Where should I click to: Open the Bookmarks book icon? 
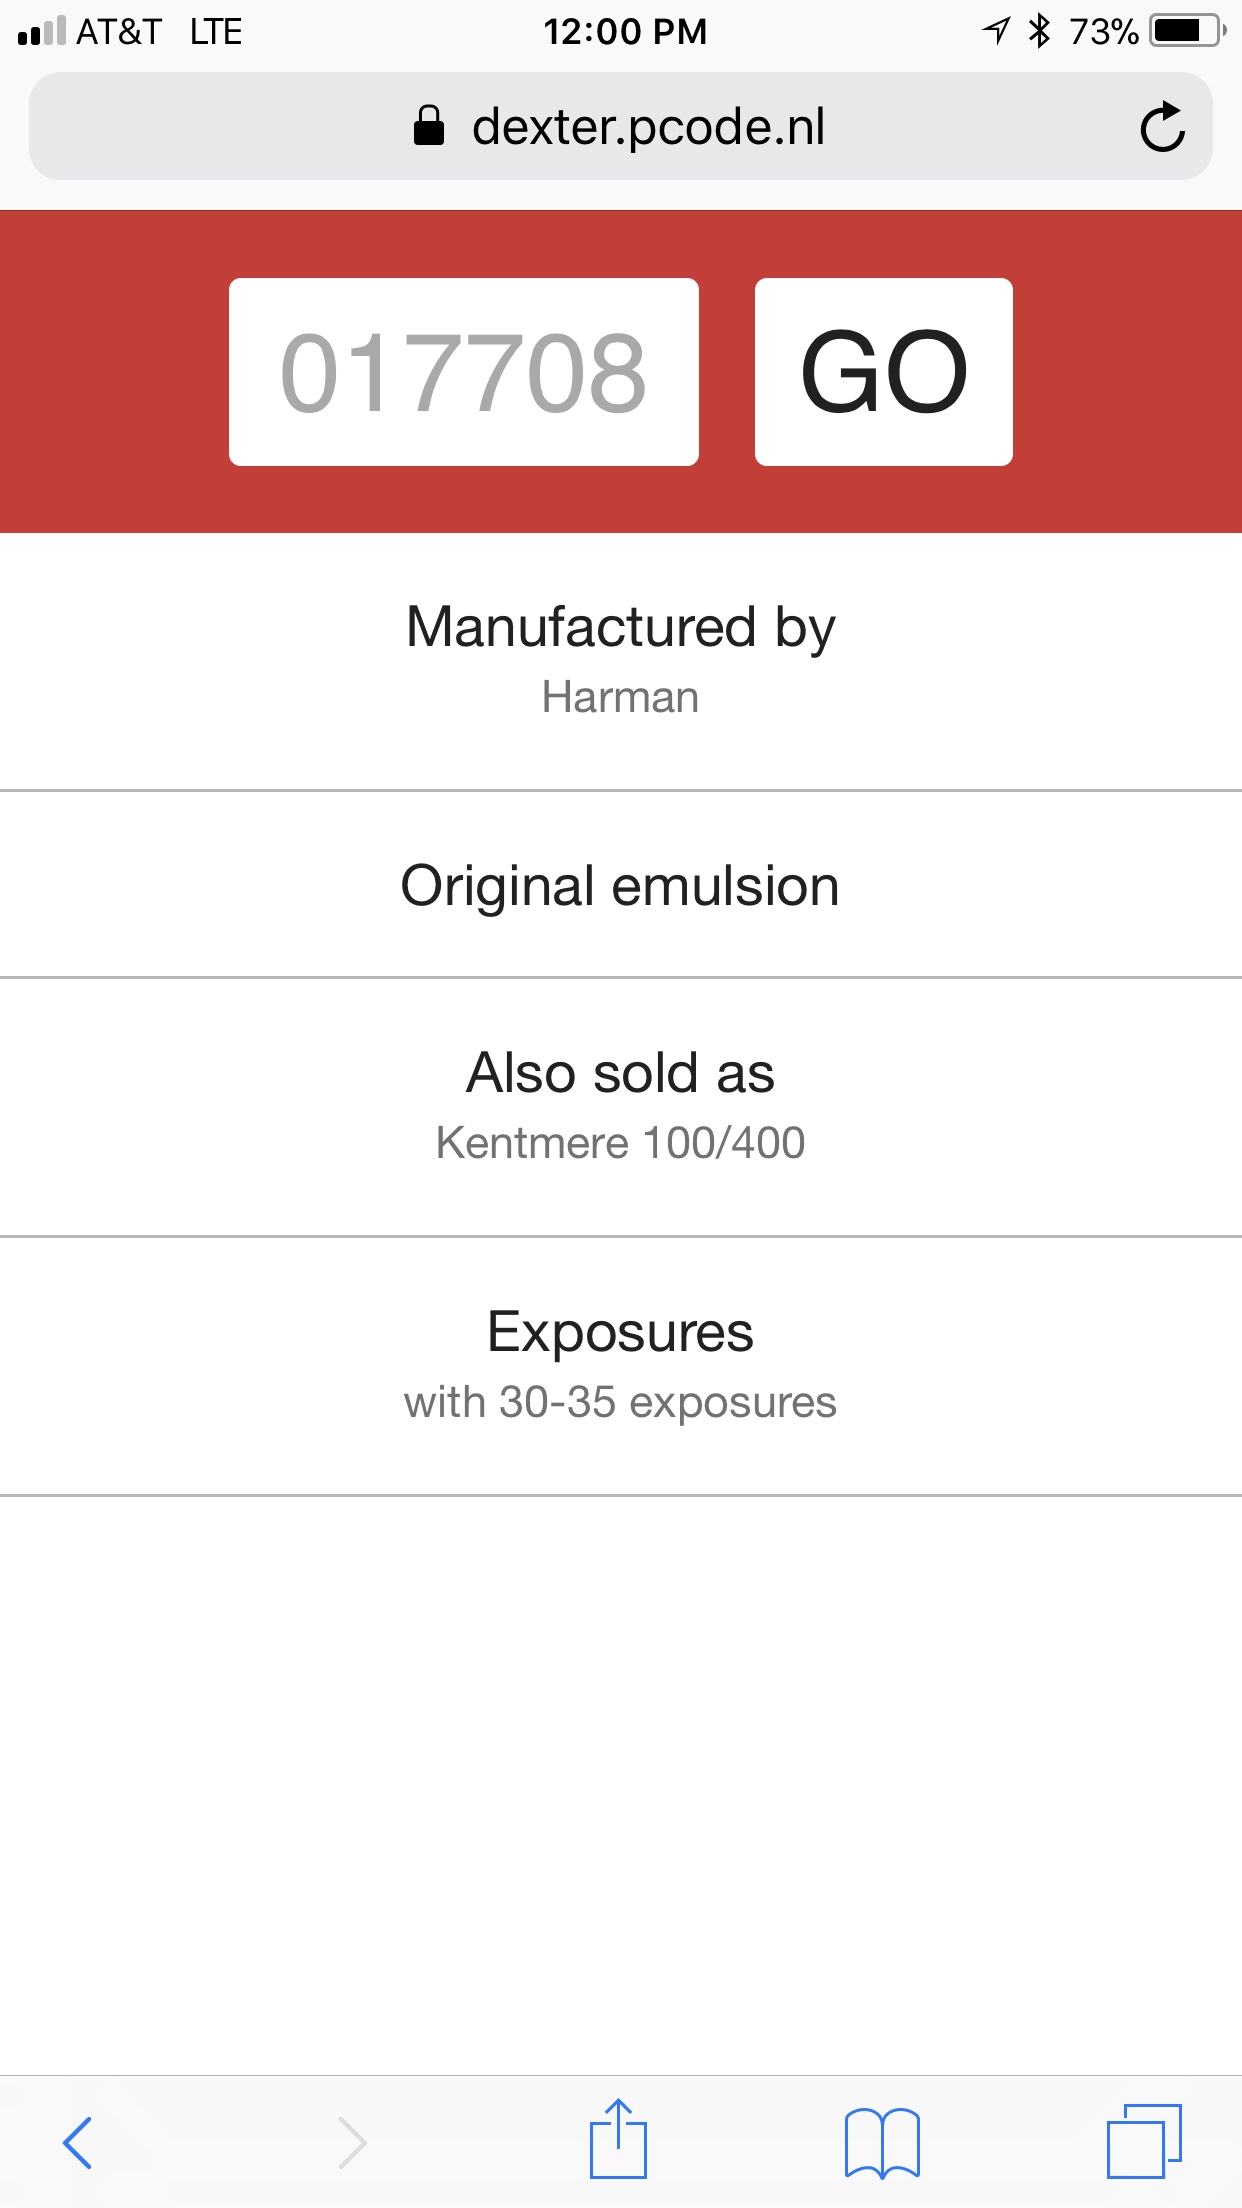(882, 2142)
